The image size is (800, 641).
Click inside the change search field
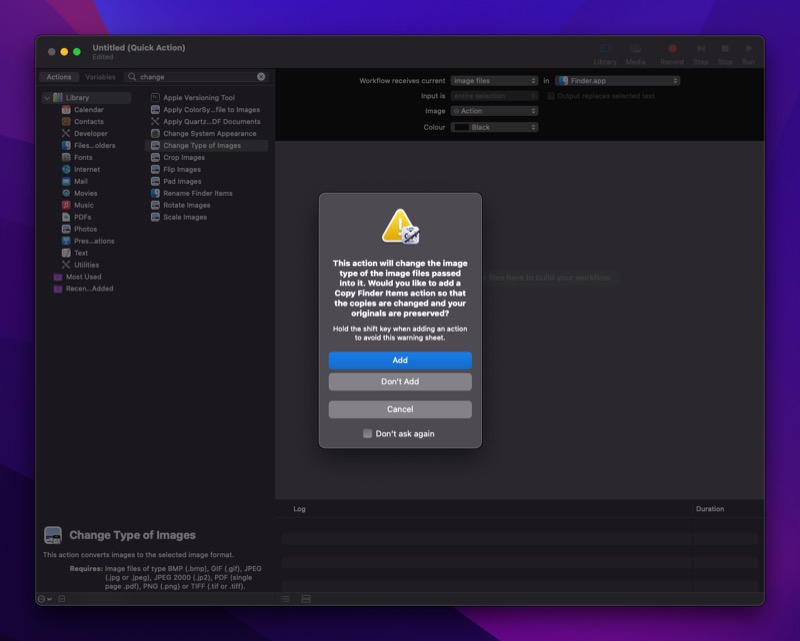(195, 76)
